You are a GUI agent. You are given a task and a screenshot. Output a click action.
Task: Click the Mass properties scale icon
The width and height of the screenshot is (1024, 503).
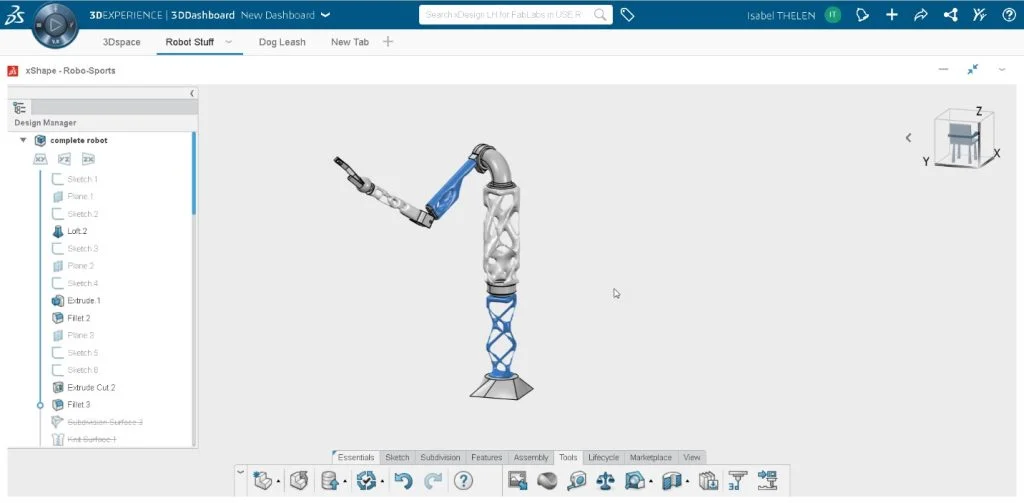[x=605, y=481]
